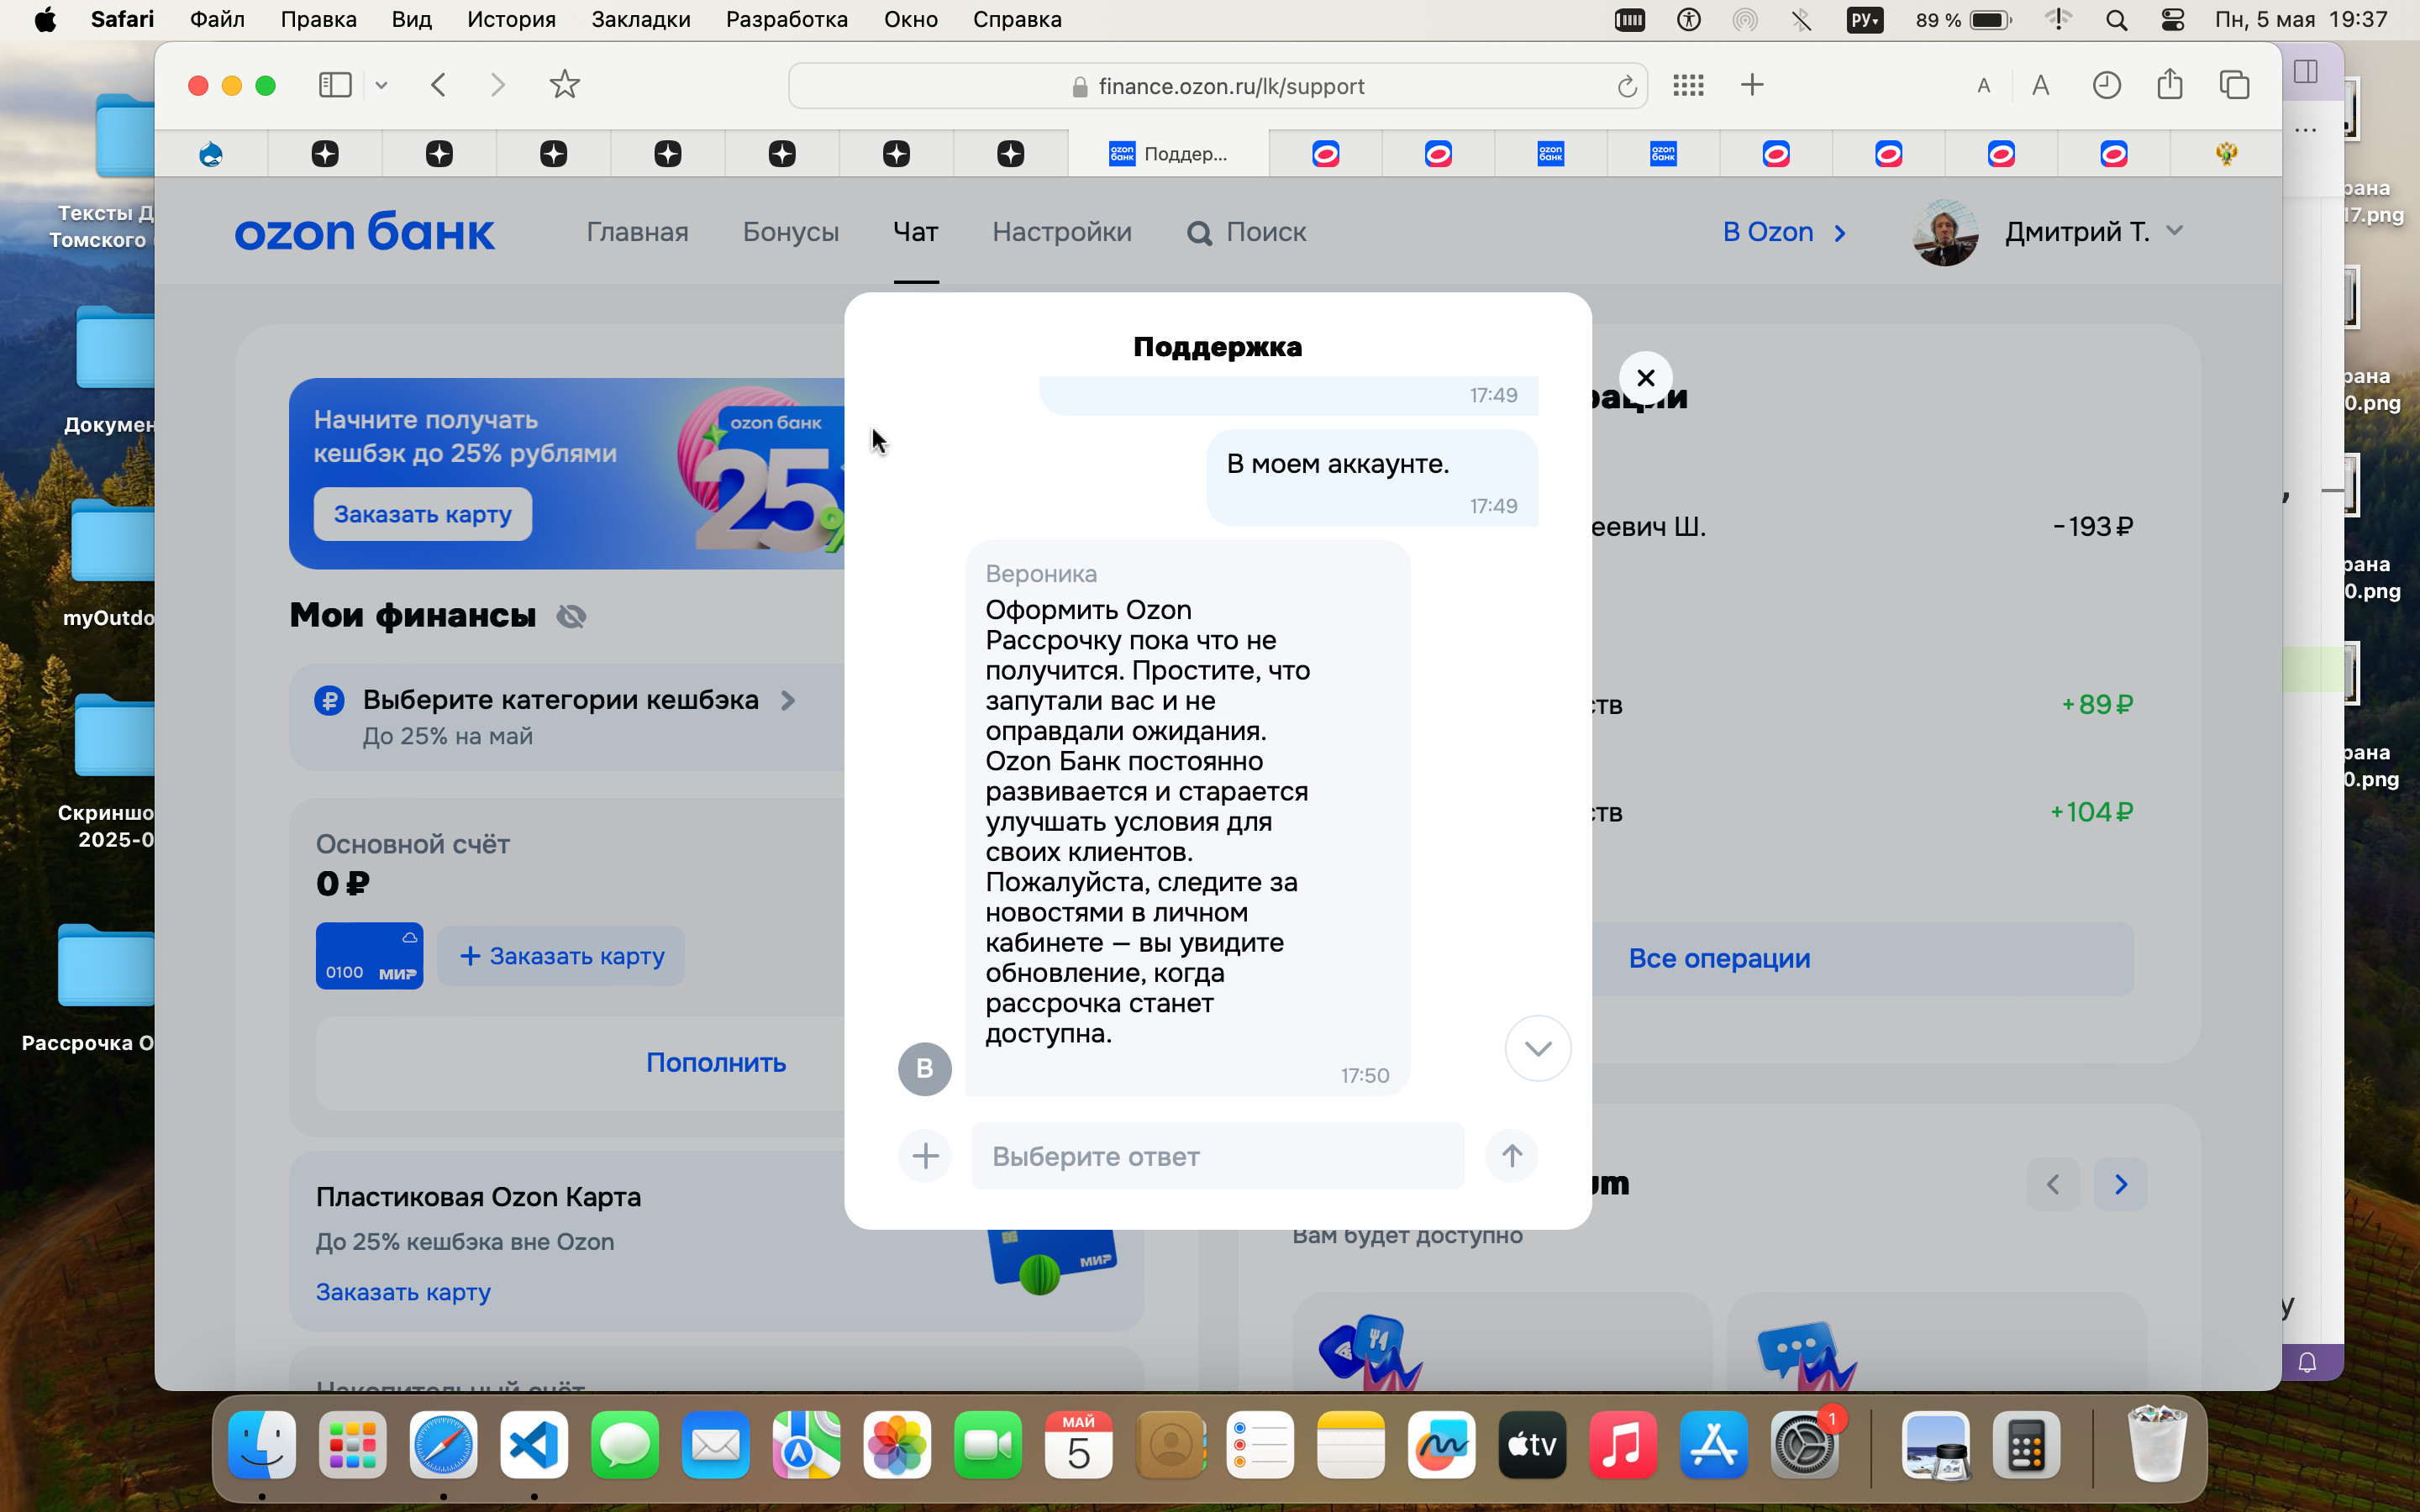
Task: Open the sidebar options dropdown arrow
Action: point(381,86)
